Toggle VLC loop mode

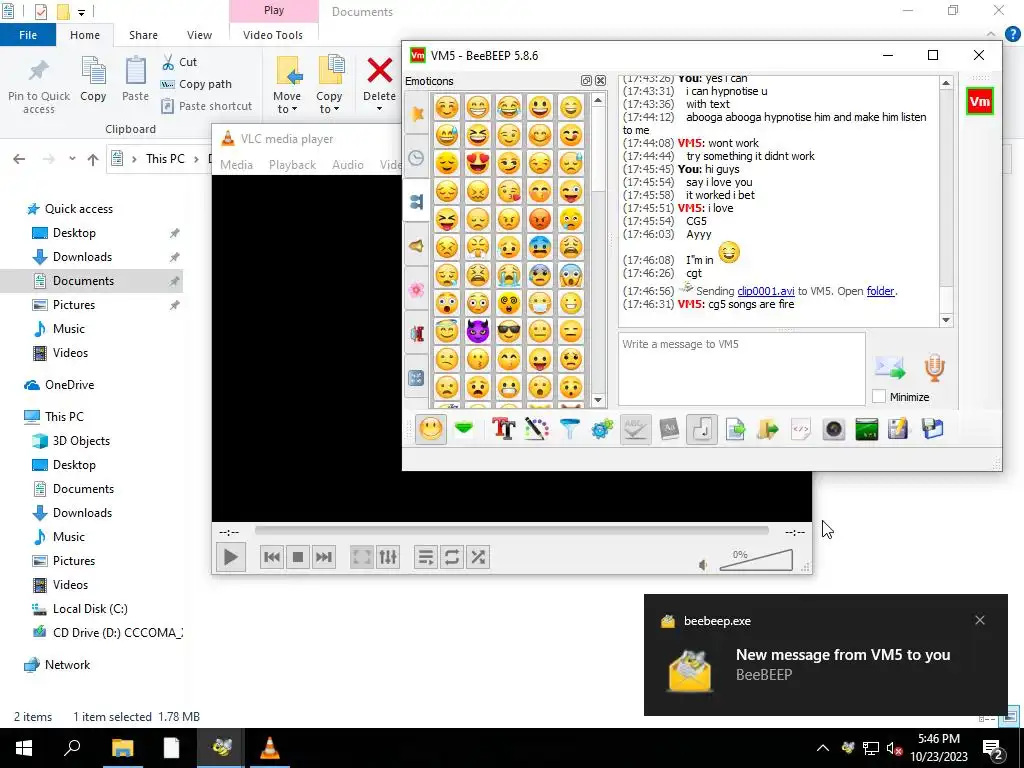[x=452, y=557]
